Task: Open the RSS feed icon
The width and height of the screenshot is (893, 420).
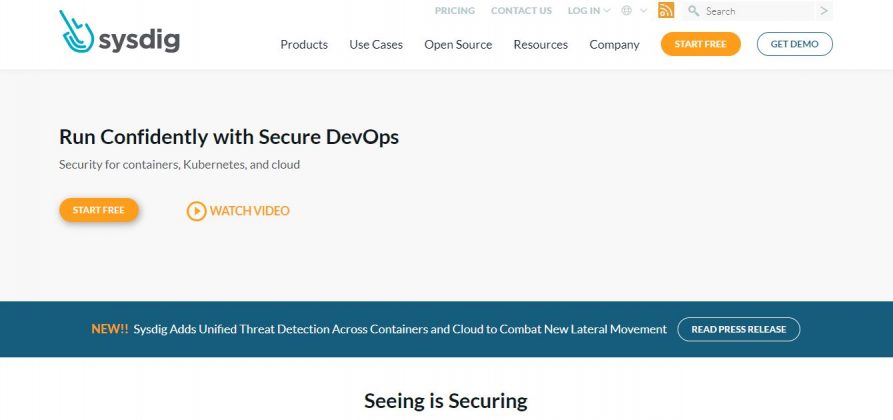Action: 666,10
